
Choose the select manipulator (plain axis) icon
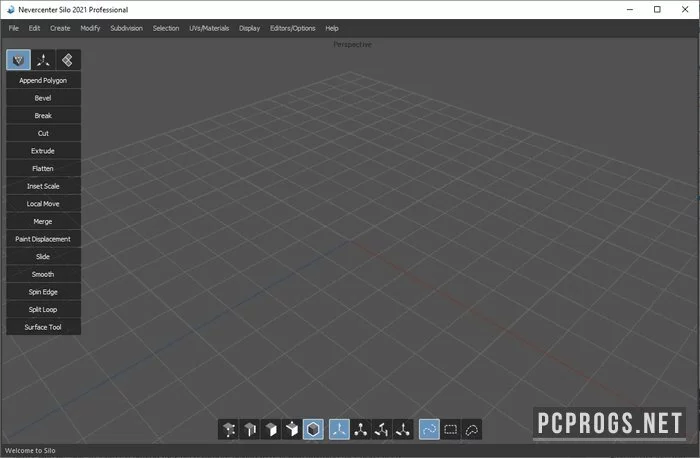[x=339, y=429]
